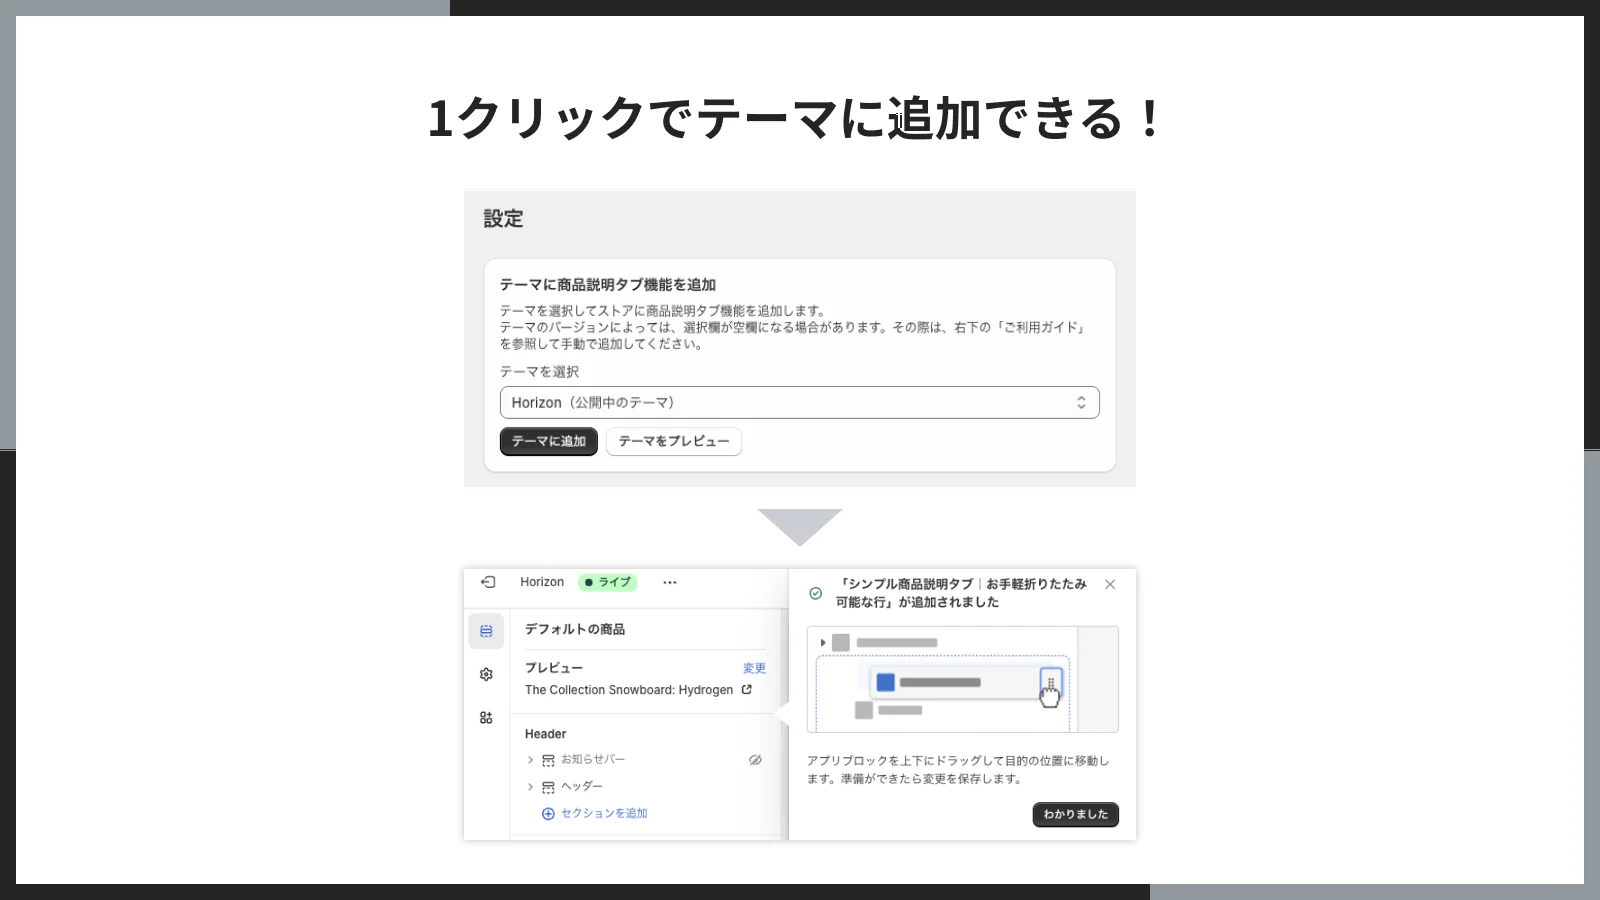The image size is (1600, 900).
Task: Toggle visibility of お知らせバー
Action: pyautogui.click(x=755, y=759)
